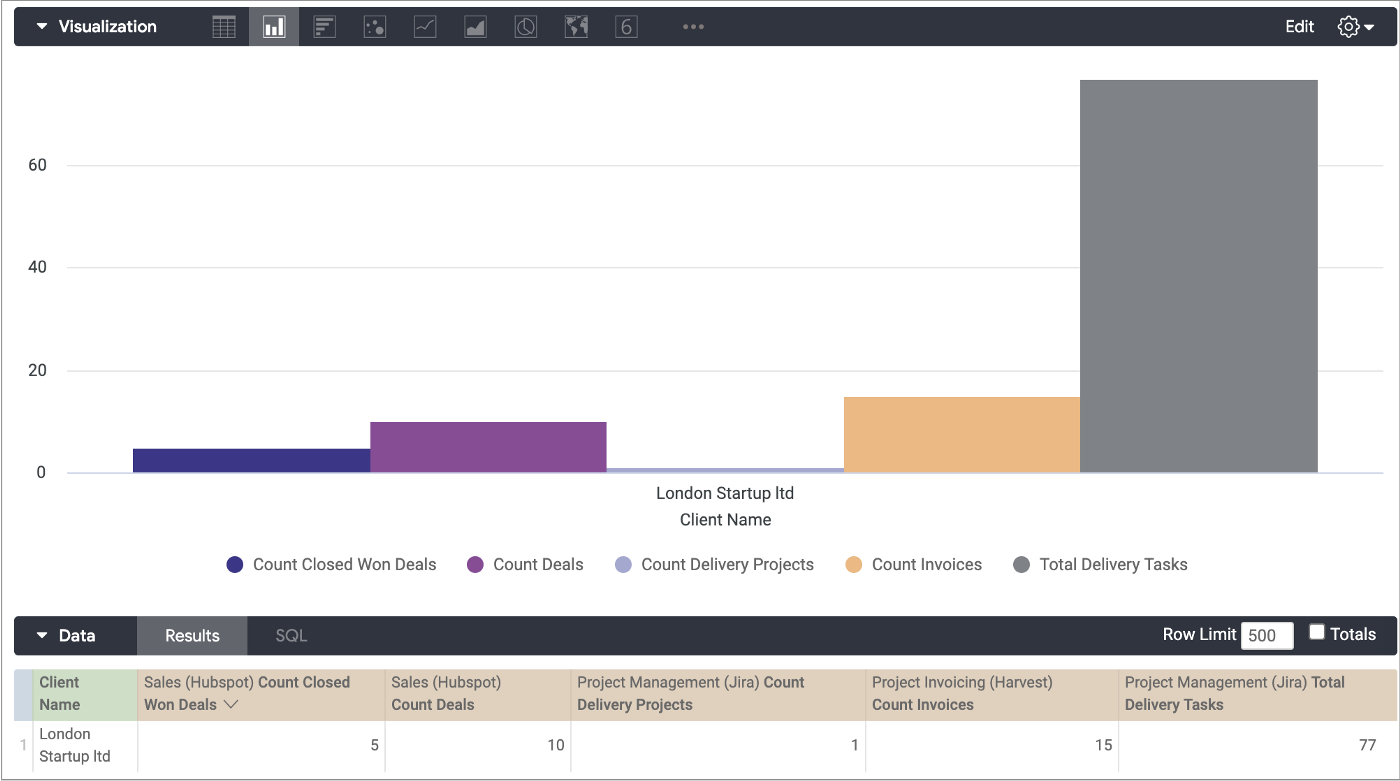Open the Results tab

[x=192, y=636]
